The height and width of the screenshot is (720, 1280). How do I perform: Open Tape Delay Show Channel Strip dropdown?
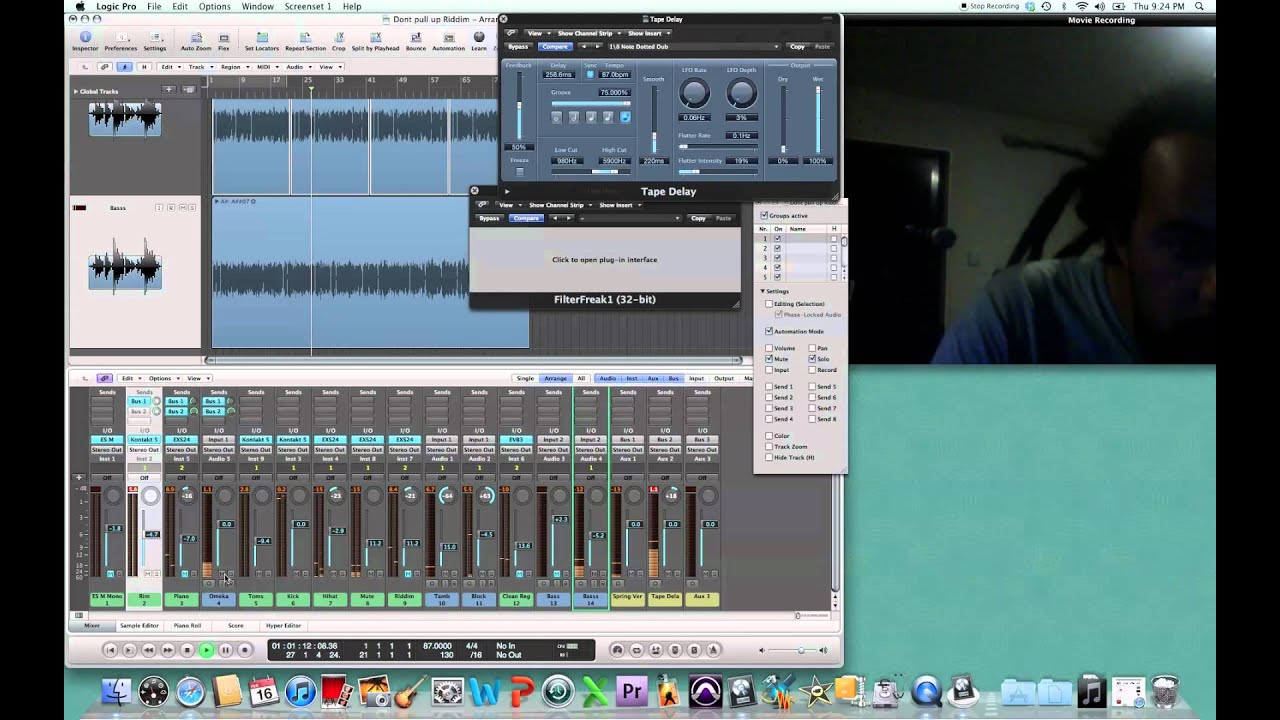tap(589, 33)
